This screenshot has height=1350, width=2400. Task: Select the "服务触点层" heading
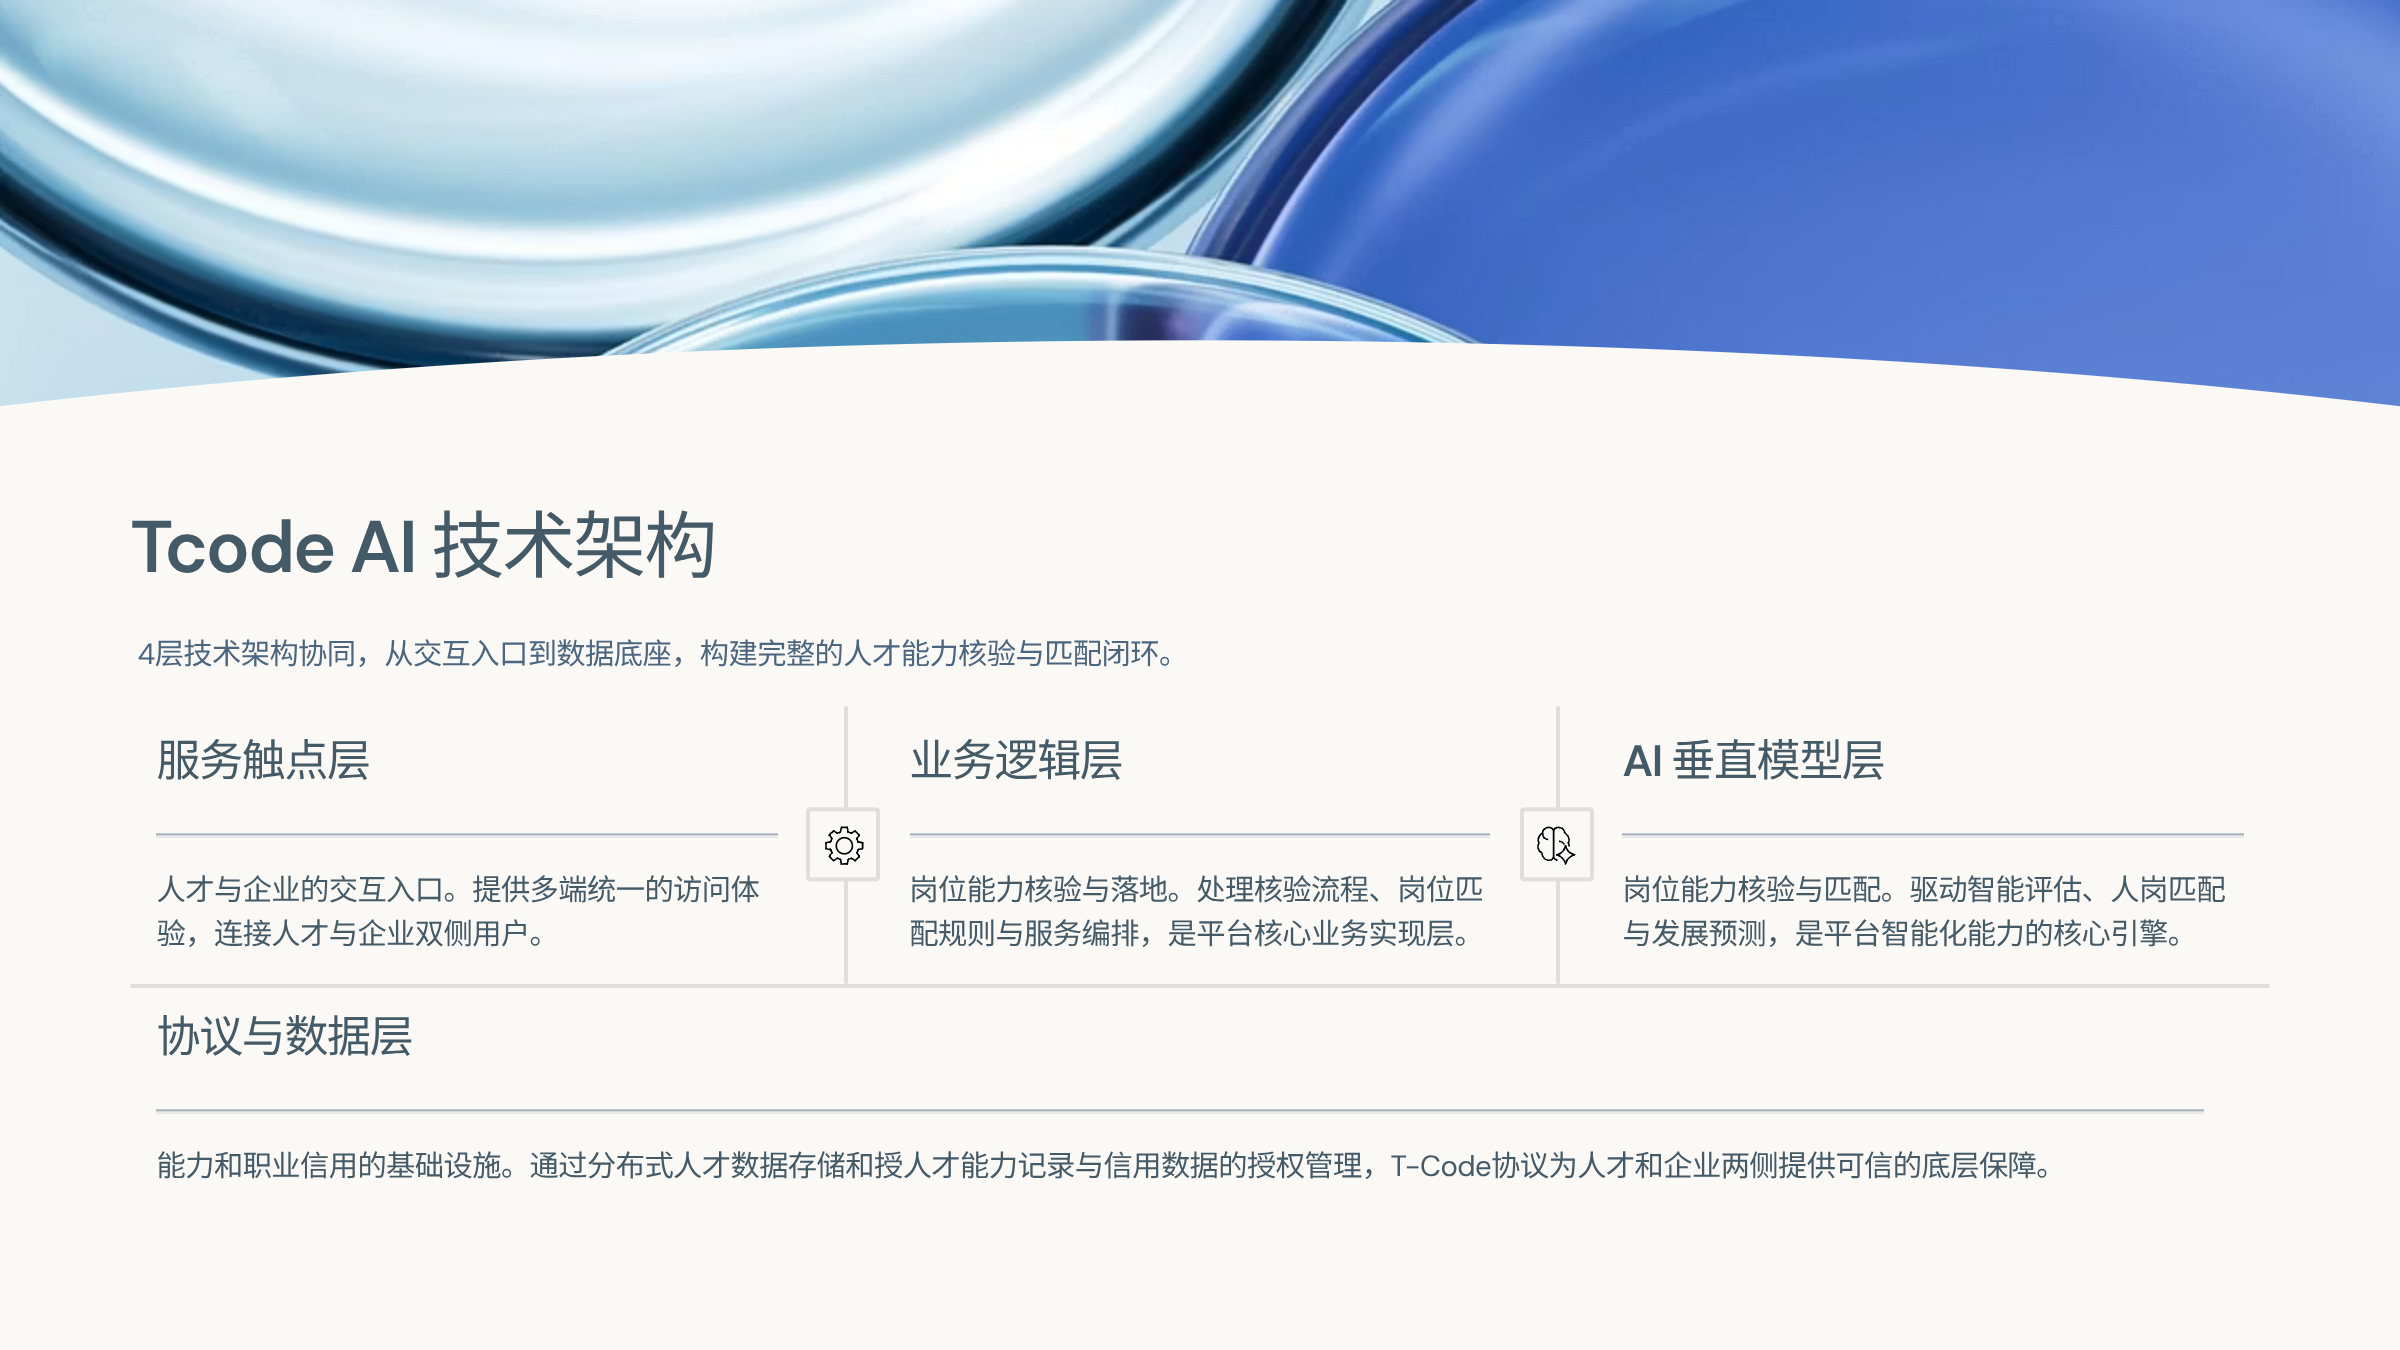pos(263,760)
